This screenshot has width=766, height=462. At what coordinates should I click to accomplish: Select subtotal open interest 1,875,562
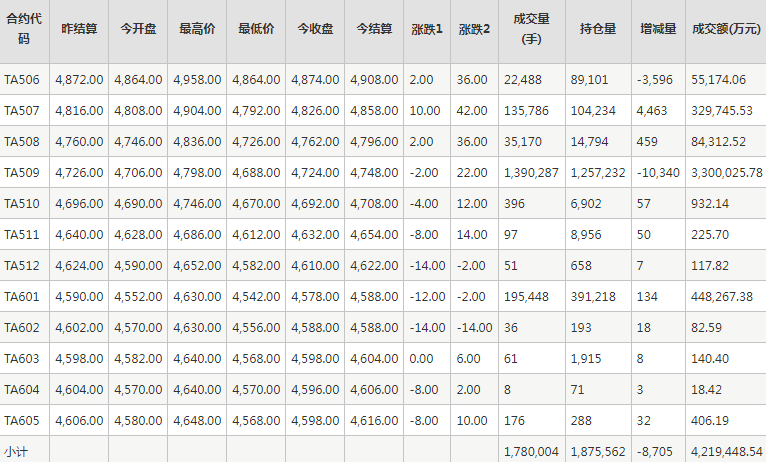[598, 452]
